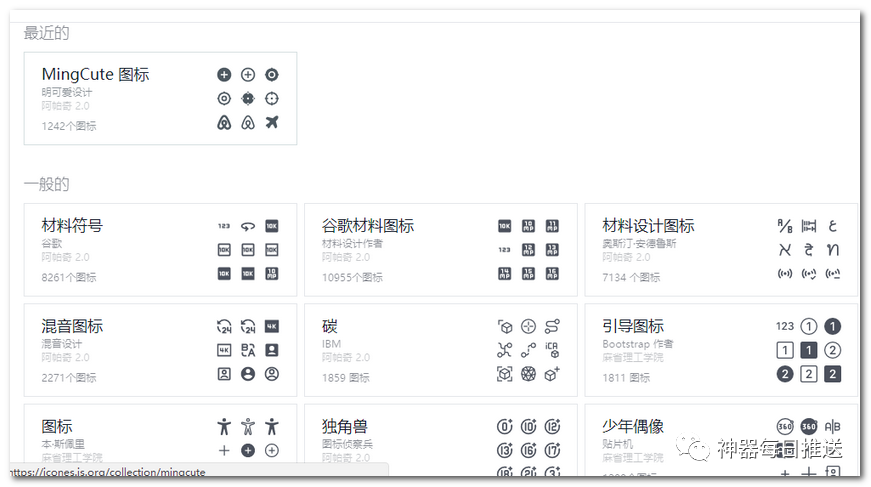This screenshot has width=871, height=487.
Task: Click filled Airbnb logo icon in MingCute card
Action: click(x=224, y=122)
